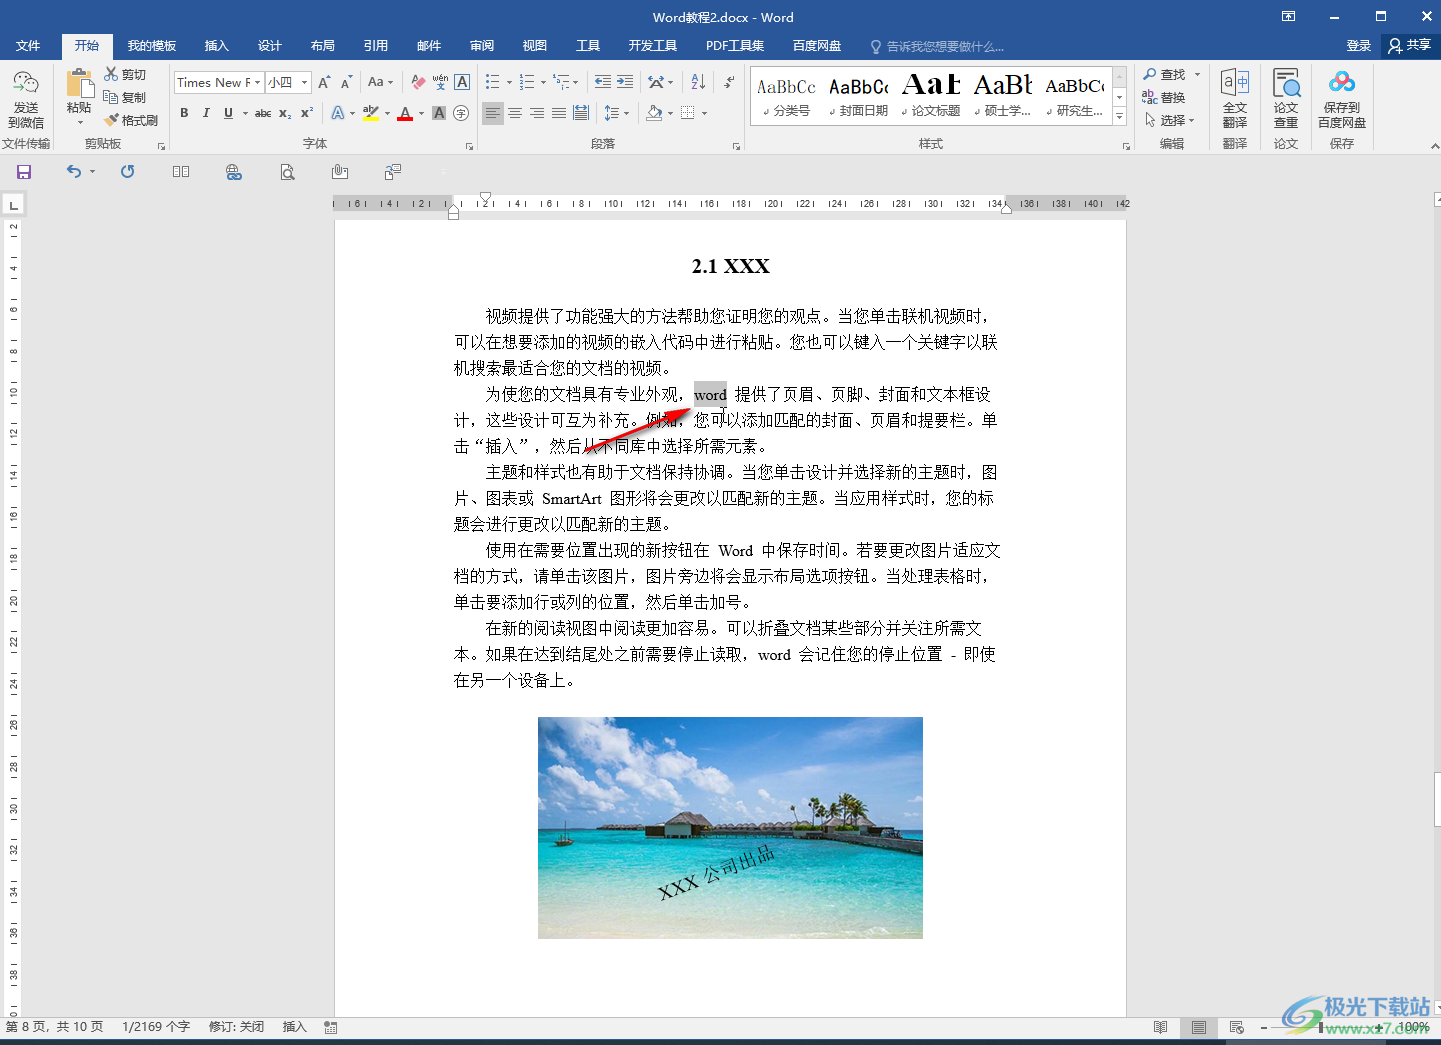Switch to the 审阅 review tab

pos(482,46)
